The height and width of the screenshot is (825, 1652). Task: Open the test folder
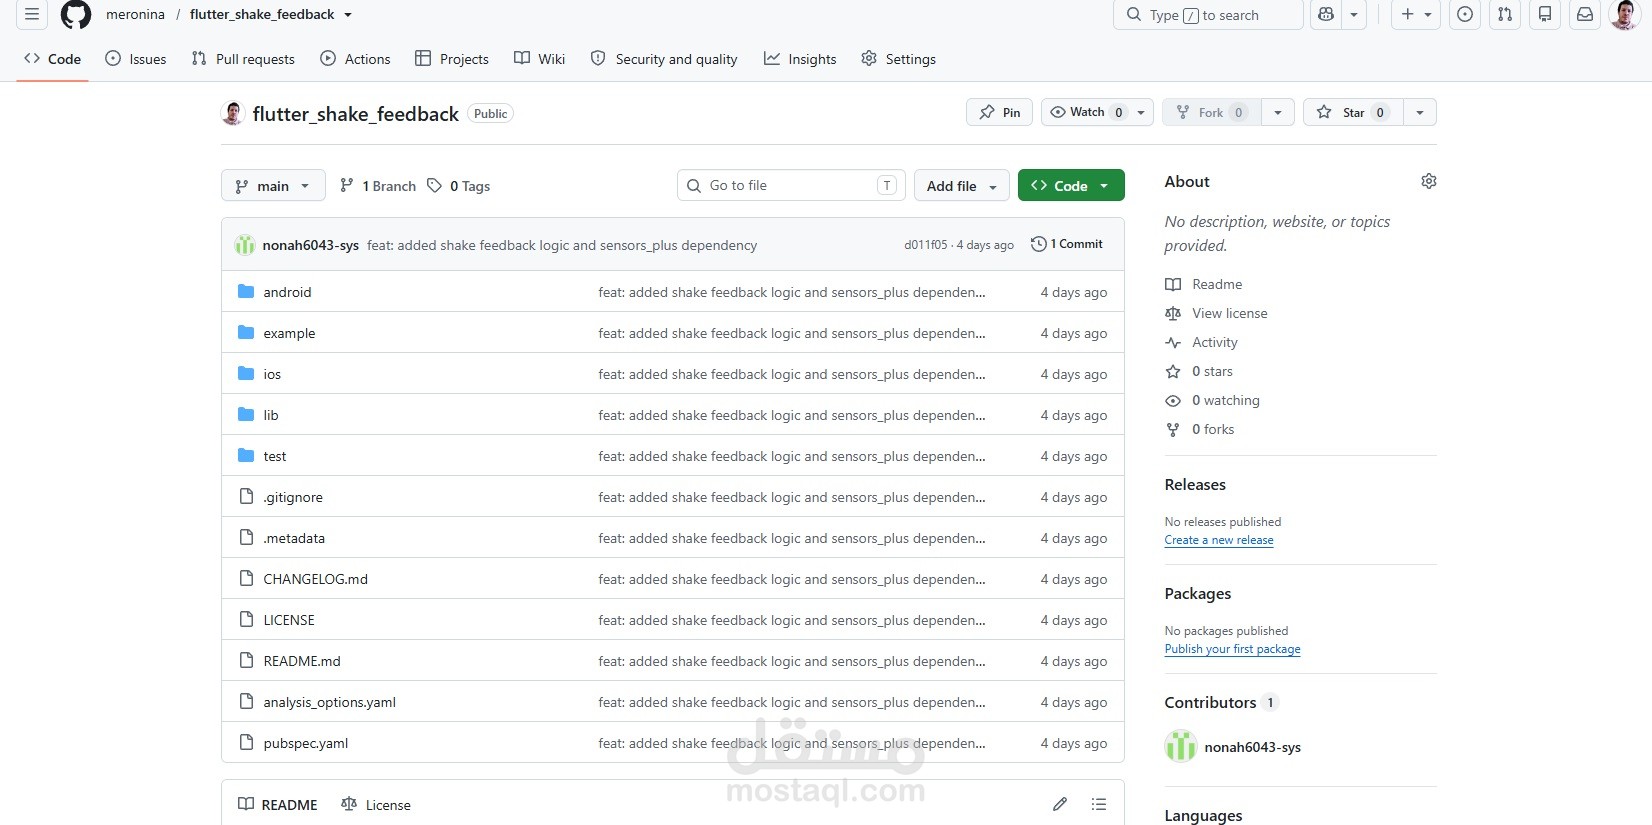(x=274, y=456)
